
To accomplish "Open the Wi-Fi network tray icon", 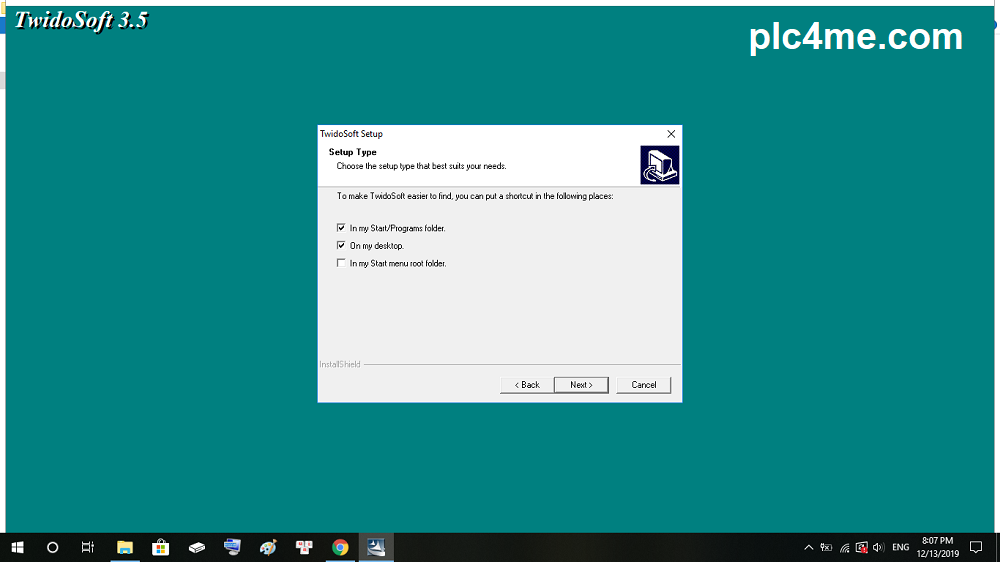I will coord(844,547).
